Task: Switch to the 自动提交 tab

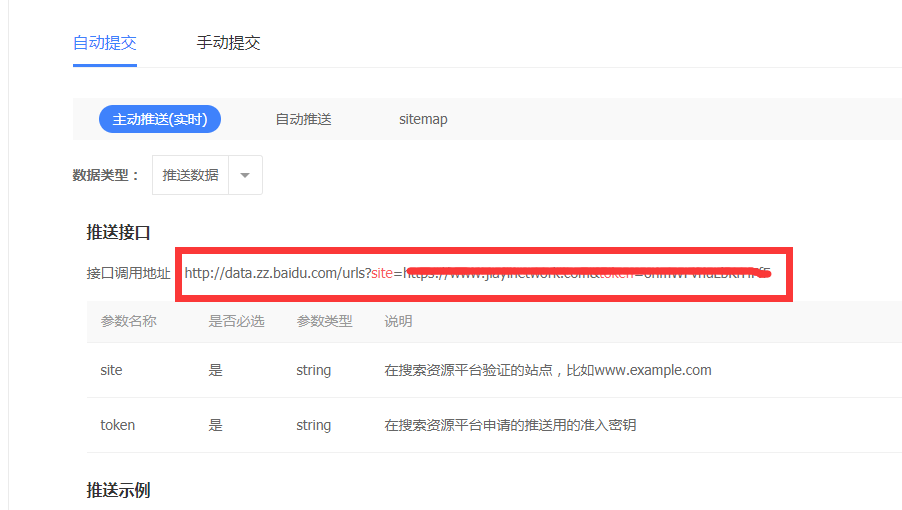Action: coord(104,43)
